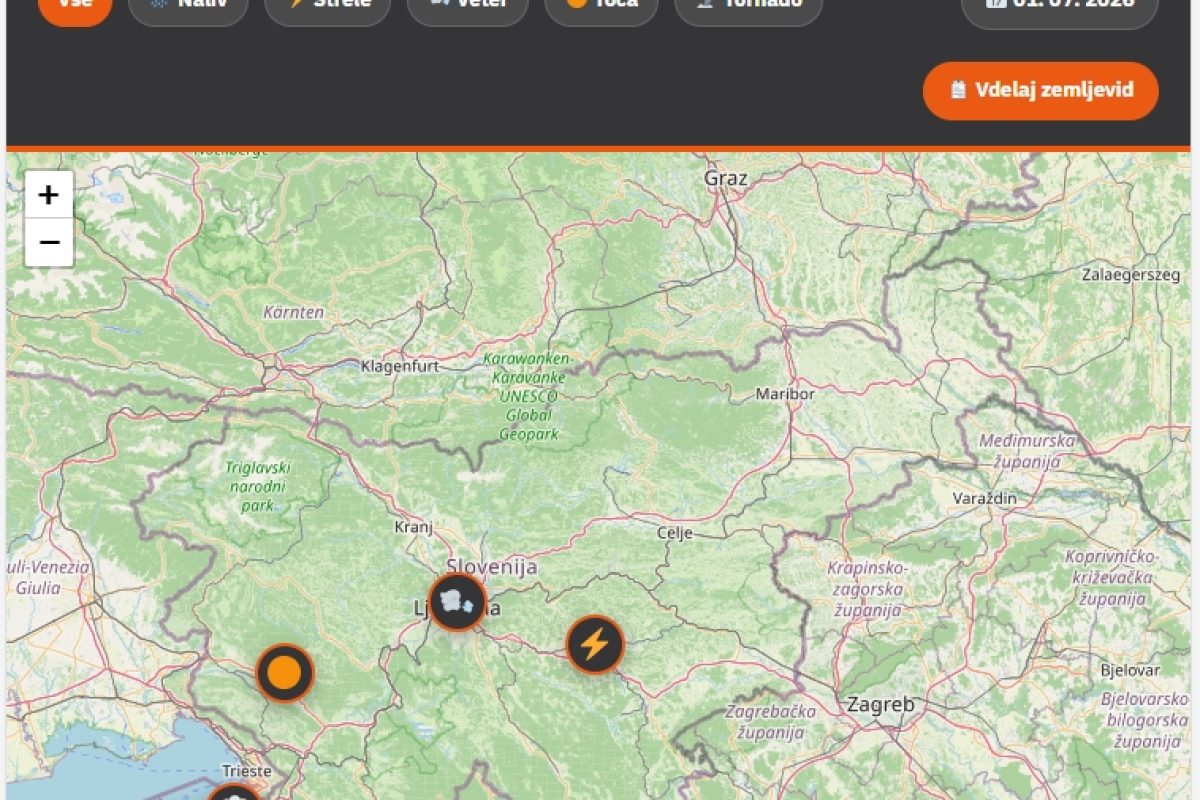Zoom in the map with plus button
1200x800 pixels.
pyautogui.click(x=49, y=195)
